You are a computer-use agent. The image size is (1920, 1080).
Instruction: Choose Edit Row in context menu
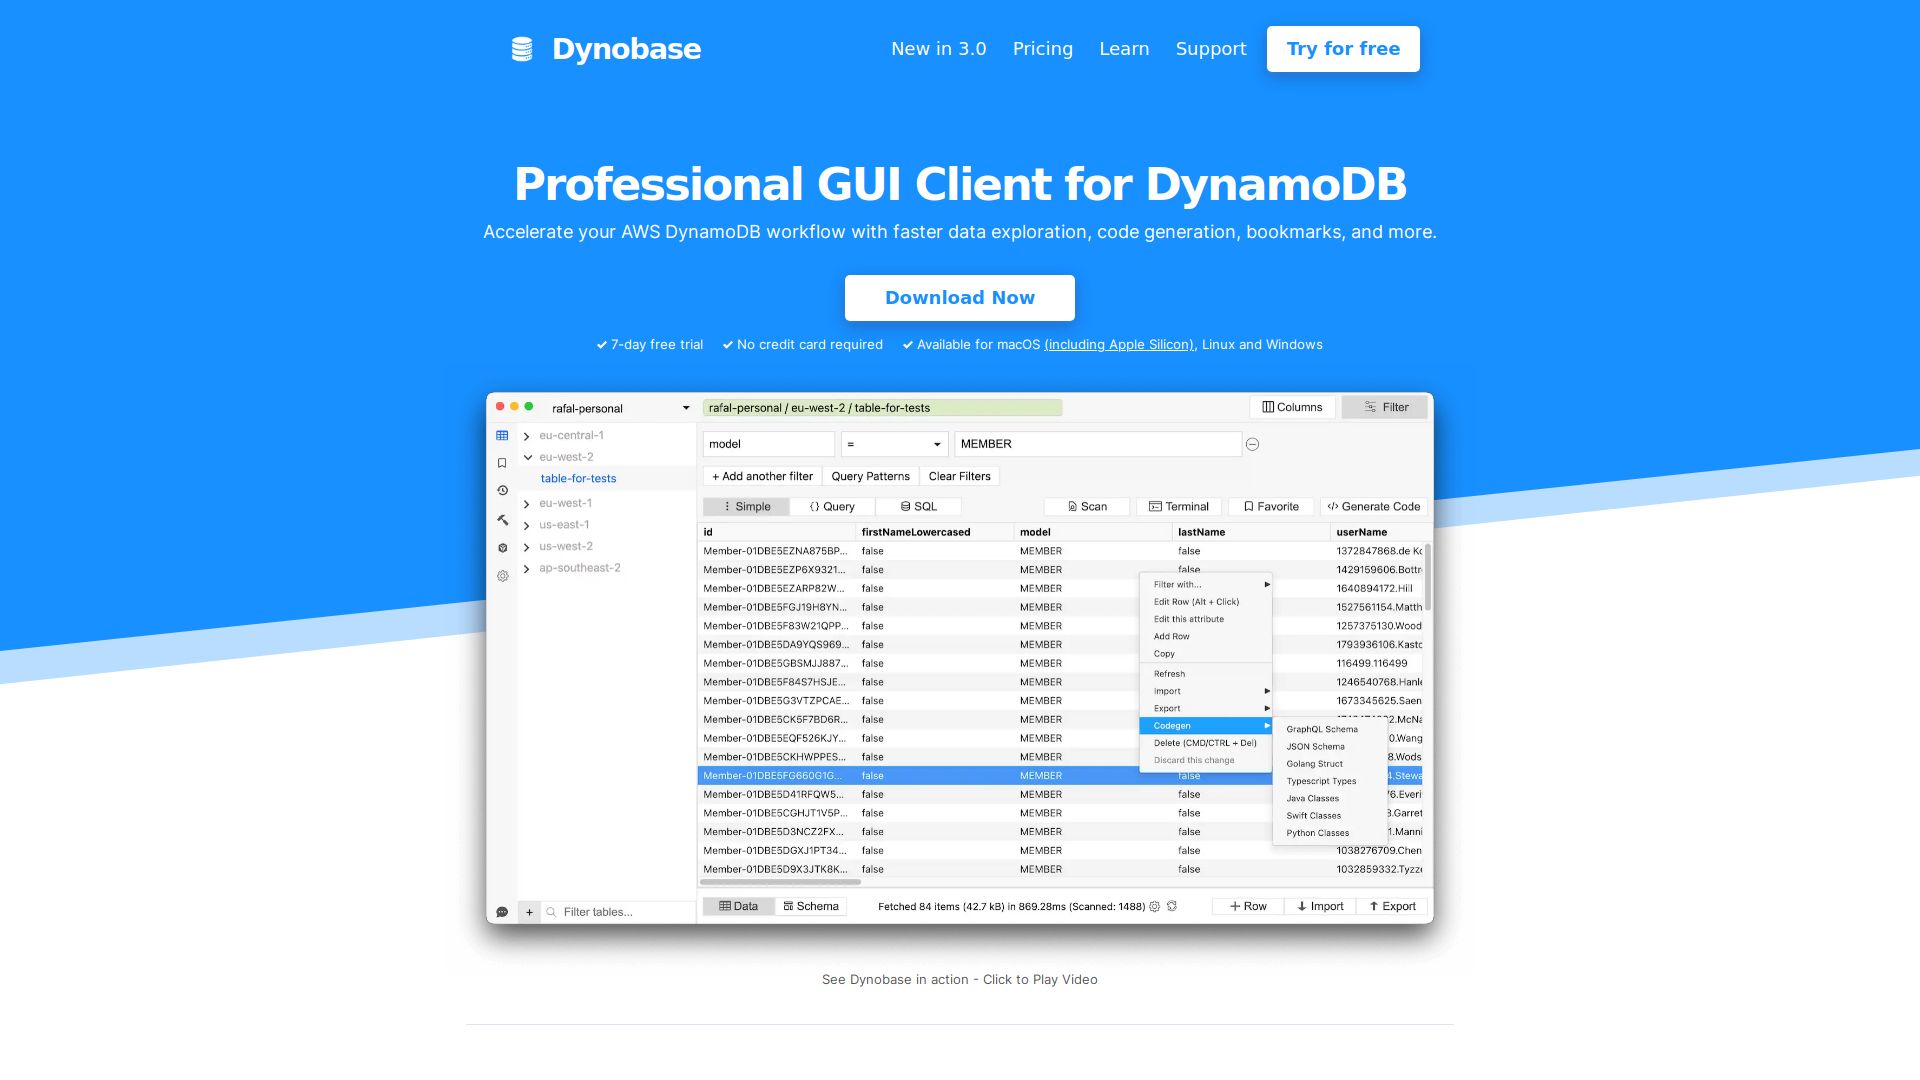1206,602
